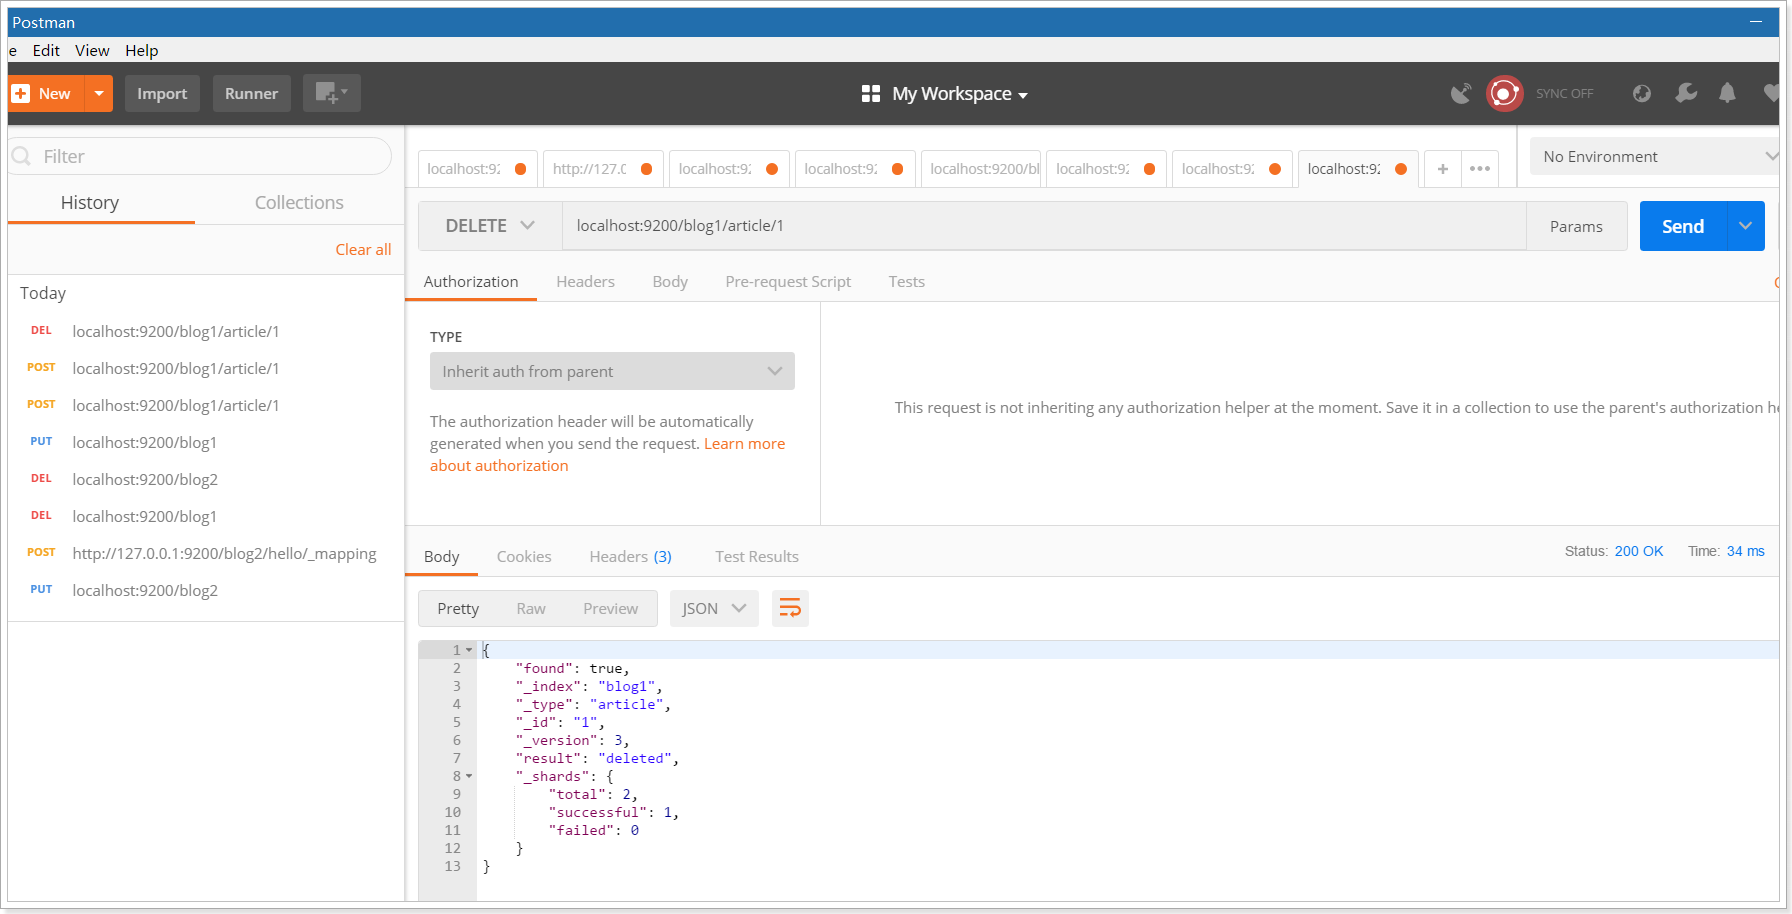Collapse the _shards fold arrow at line 8

tap(469, 776)
